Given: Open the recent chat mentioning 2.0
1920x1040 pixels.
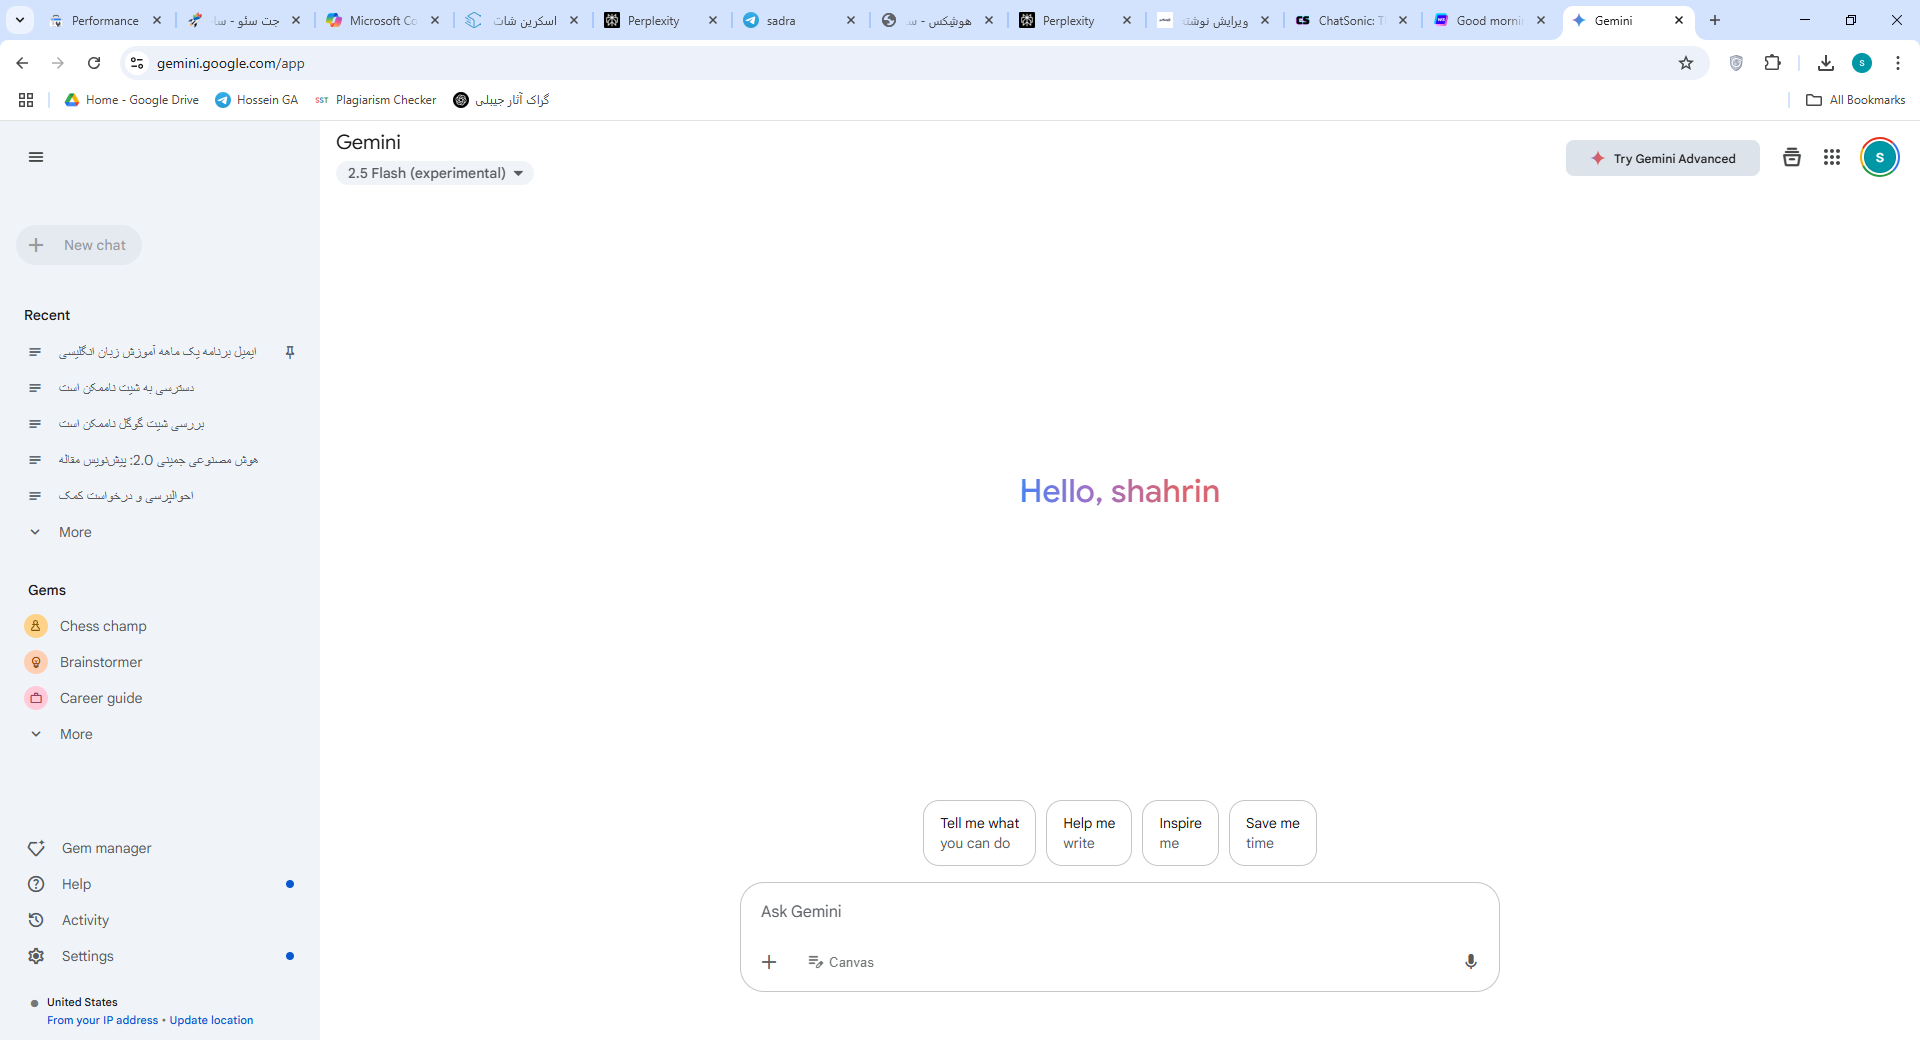Looking at the screenshot, I should pos(158,460).
